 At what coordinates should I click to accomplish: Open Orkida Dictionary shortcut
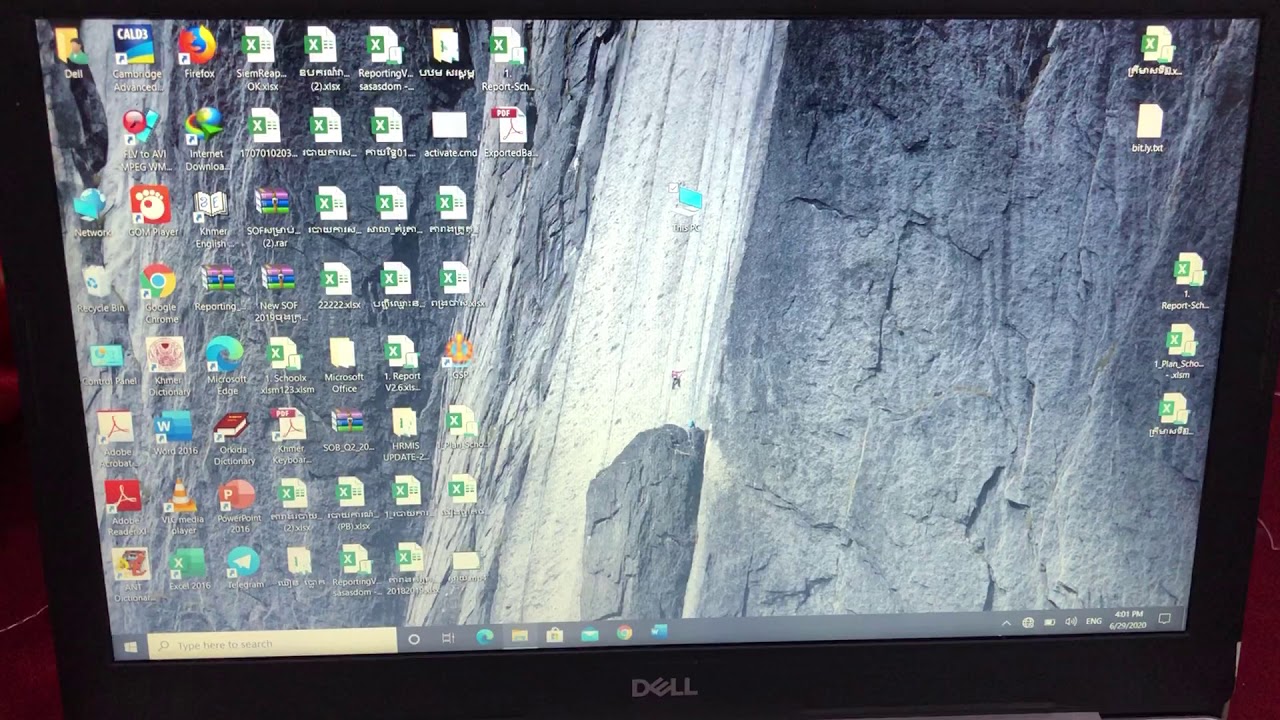233,439
